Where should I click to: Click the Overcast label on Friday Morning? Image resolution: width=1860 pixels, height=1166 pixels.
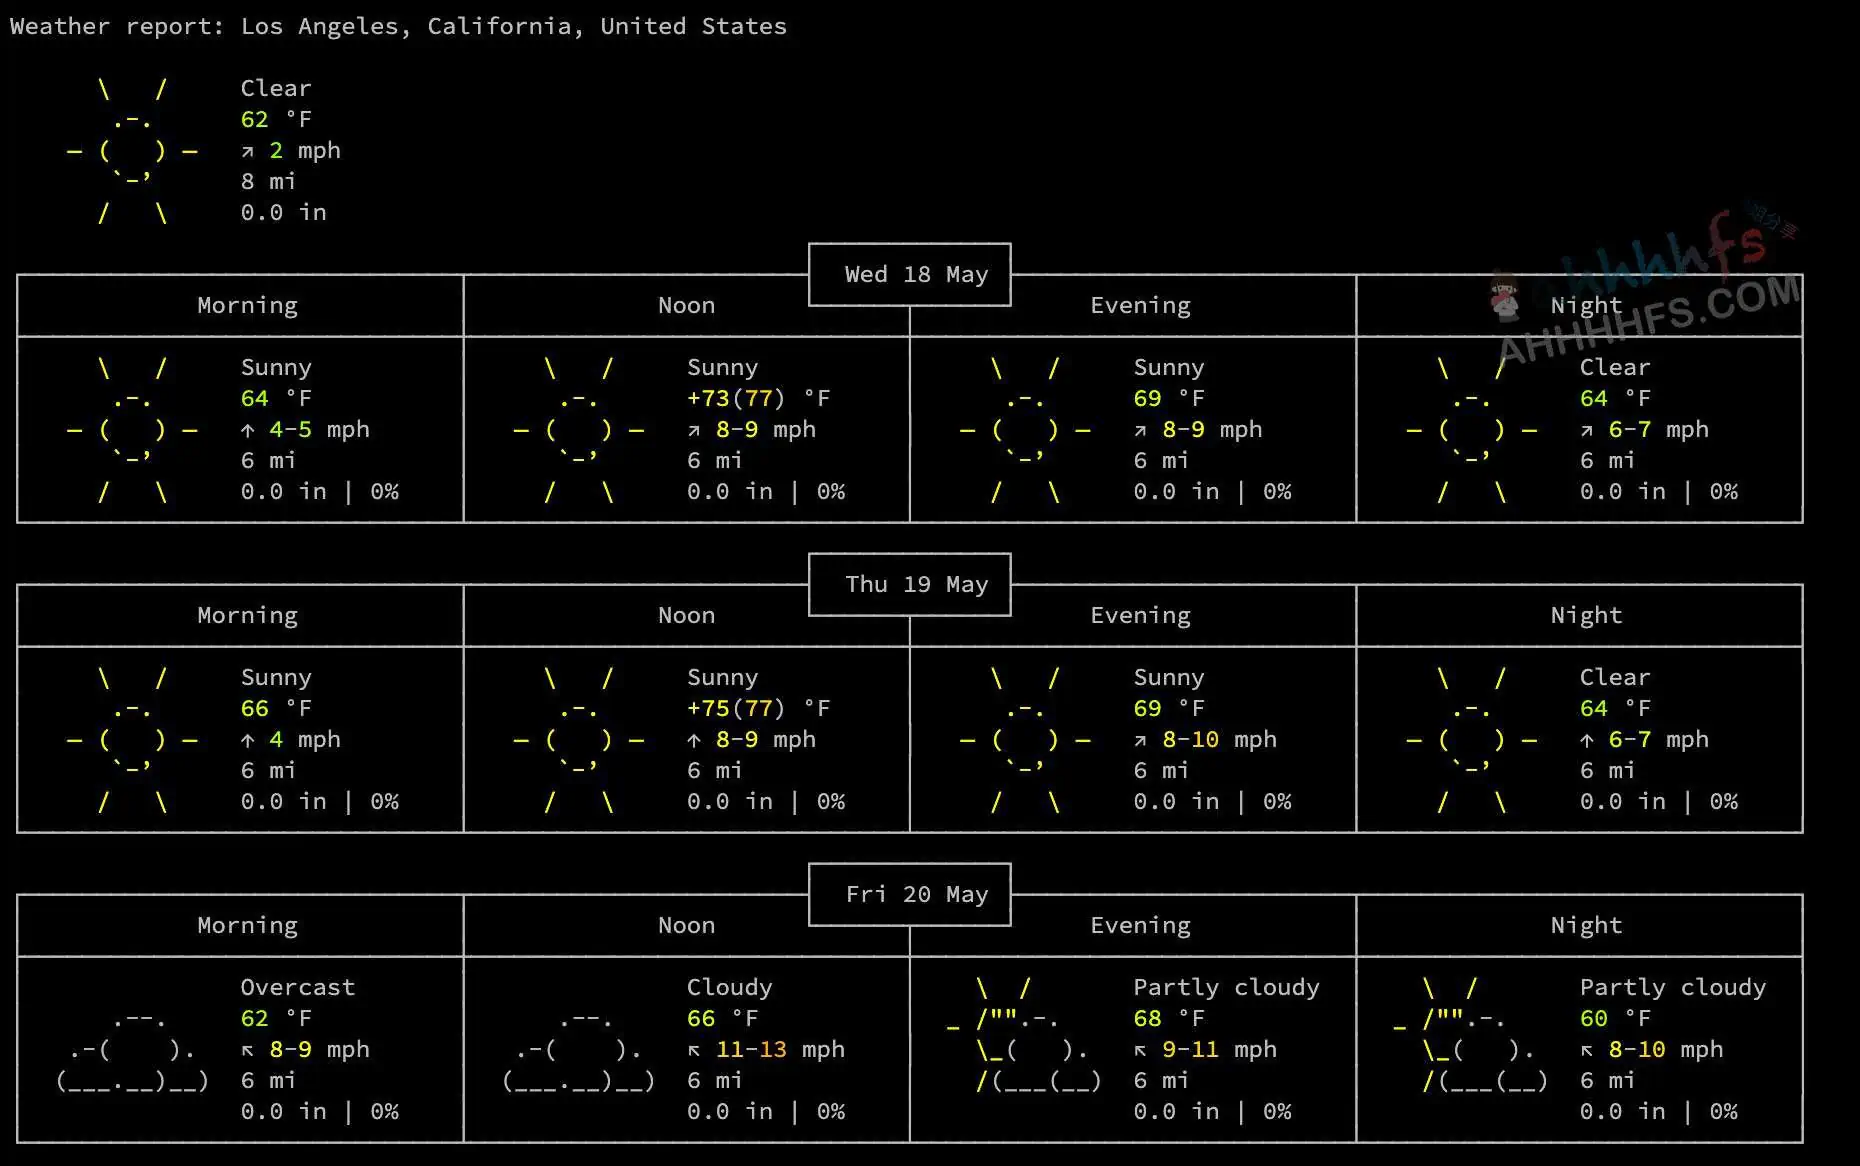coord(297,988)
